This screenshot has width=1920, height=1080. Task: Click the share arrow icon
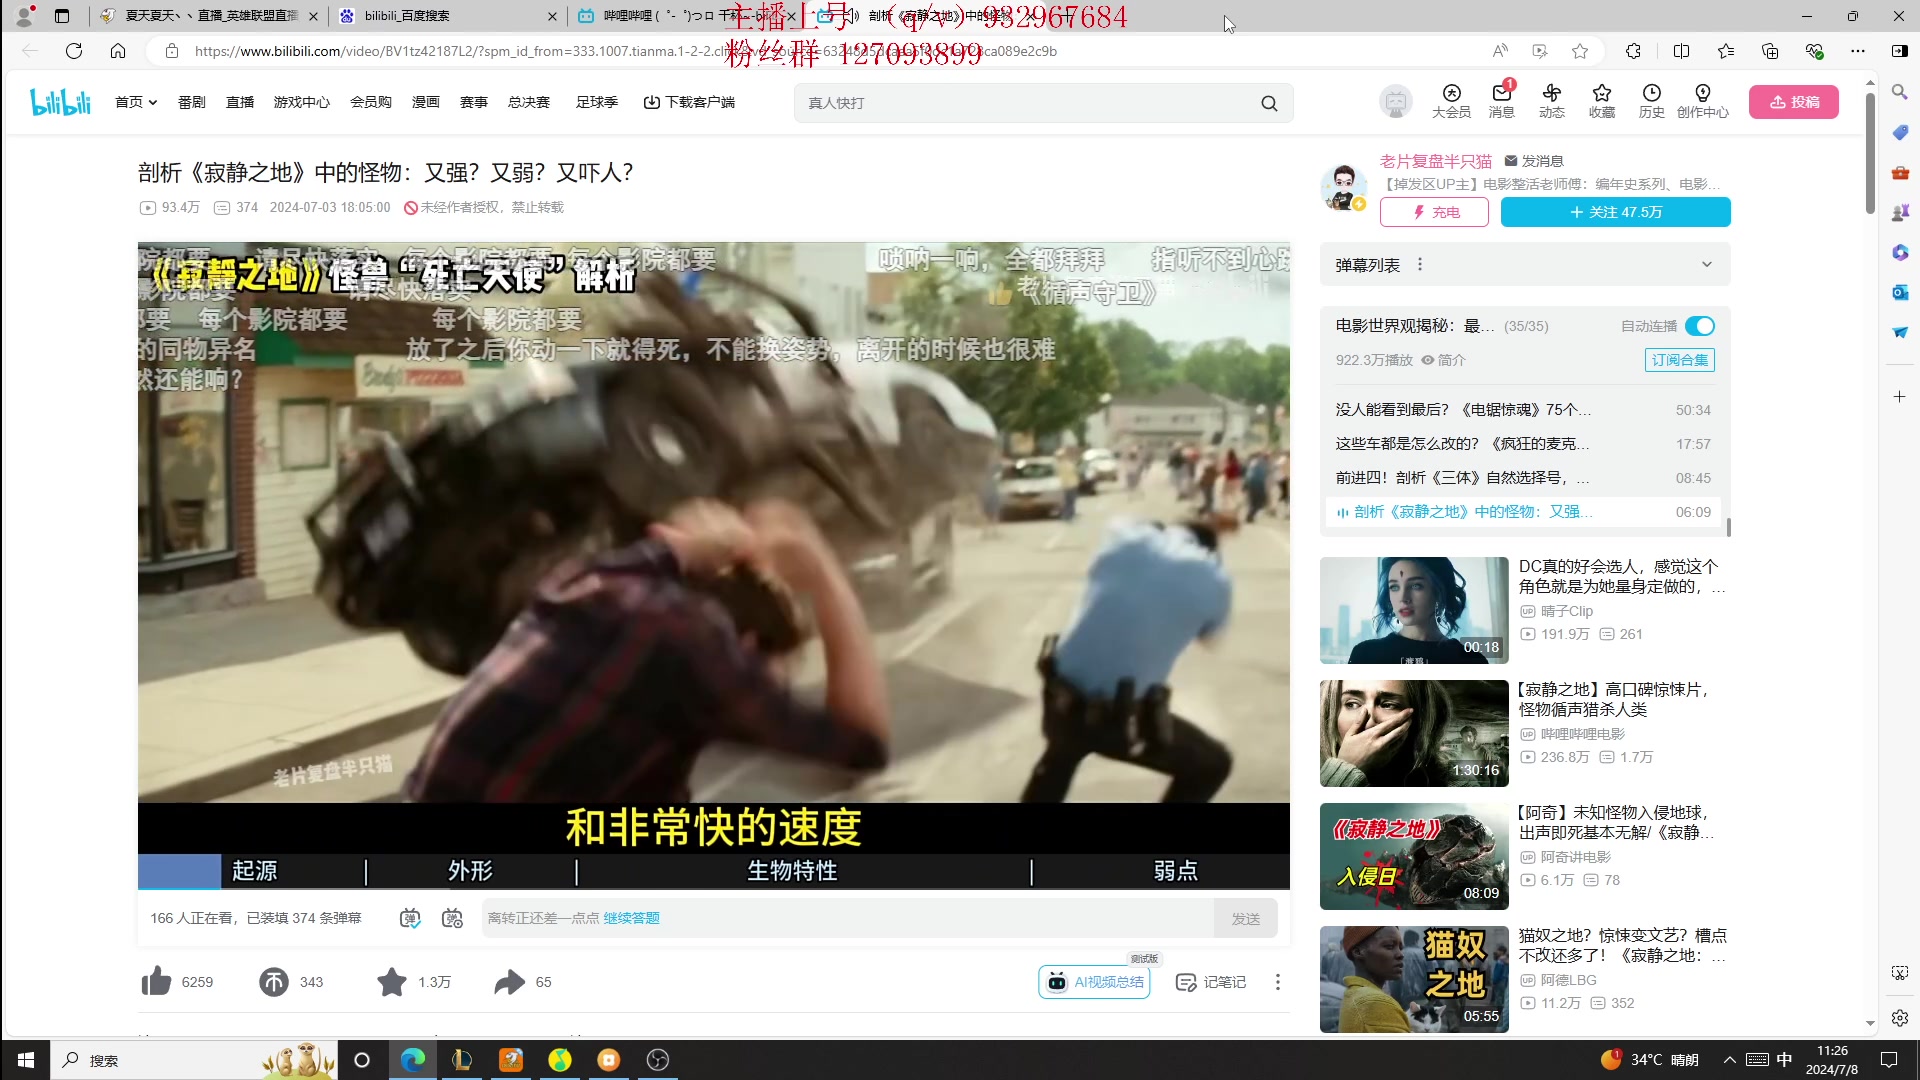(509, 982)
